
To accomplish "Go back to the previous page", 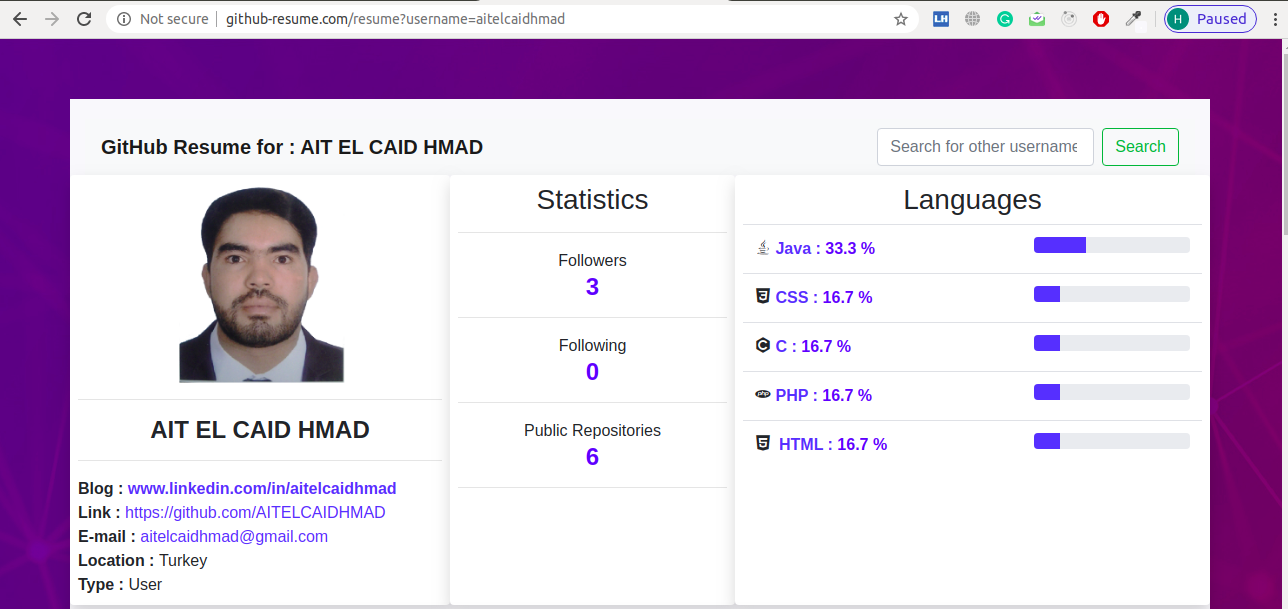I will point(20,19).
